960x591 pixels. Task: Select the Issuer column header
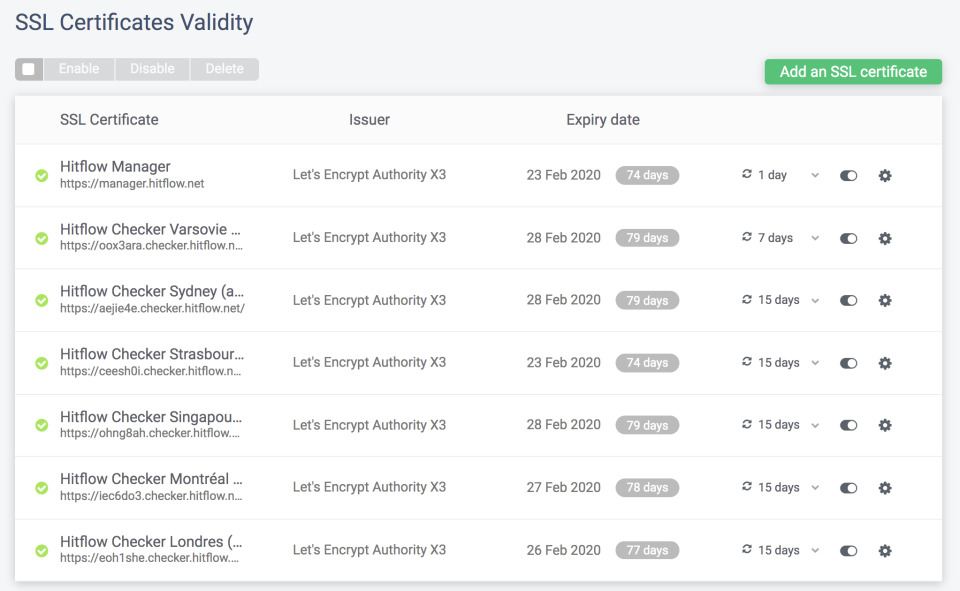[x=369, y=119]
